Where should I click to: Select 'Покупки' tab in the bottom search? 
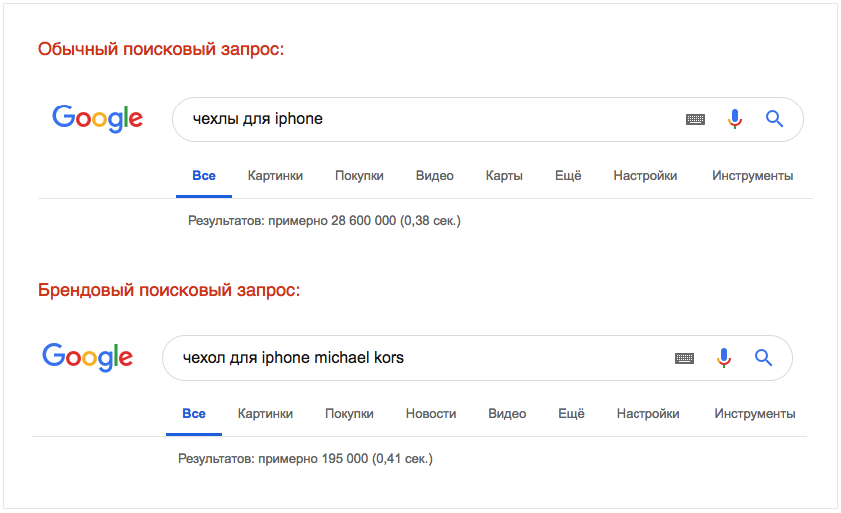(x=349, y=414)
